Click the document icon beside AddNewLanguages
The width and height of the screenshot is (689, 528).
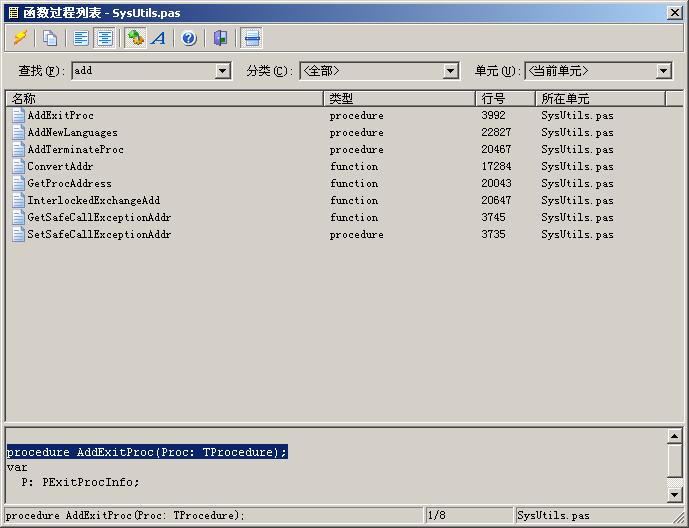pyautogui.click(x=18, y=133)
